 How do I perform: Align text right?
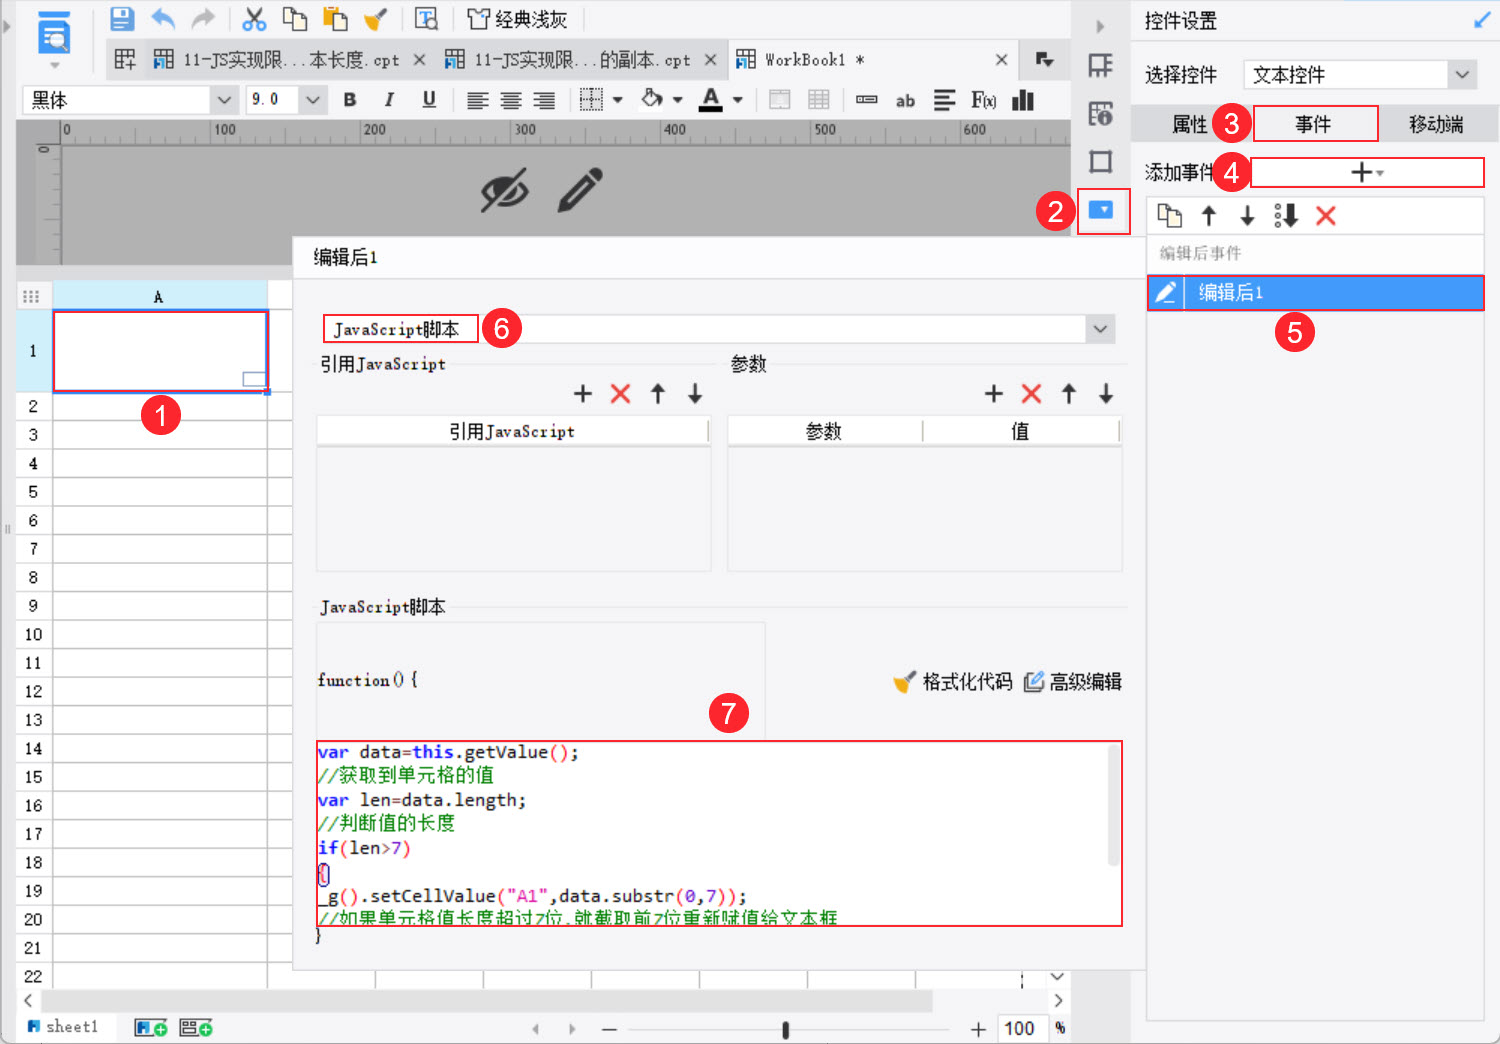click(x=544, y=100)
